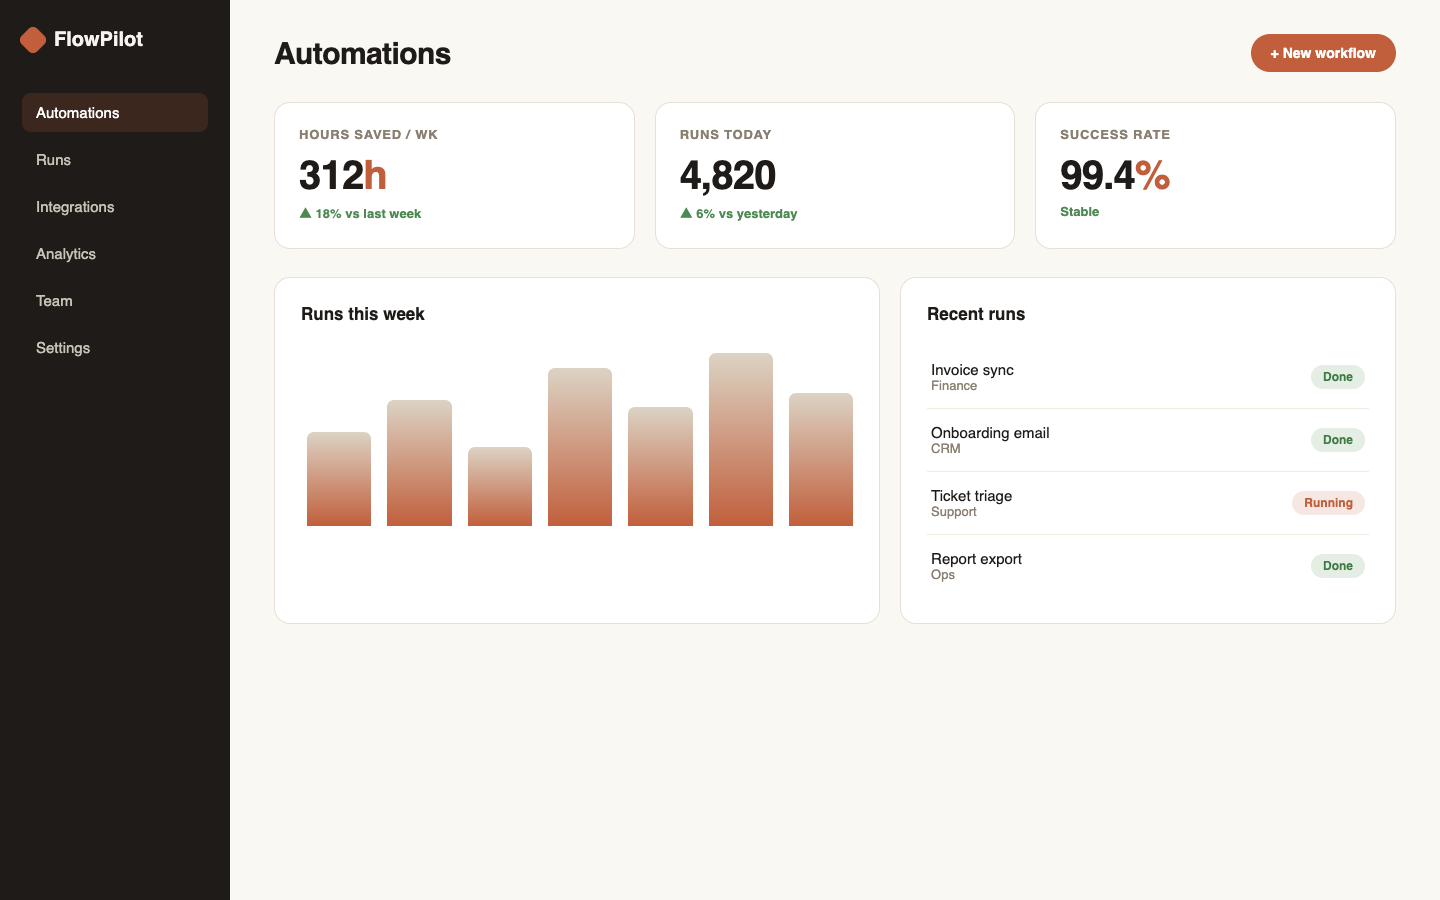Image resolution: width=1440 pixels, height=900 pixels.
Task: Click the Done badge for Onboarding email
Action: pyautogui.click(x=1338, y=440)
